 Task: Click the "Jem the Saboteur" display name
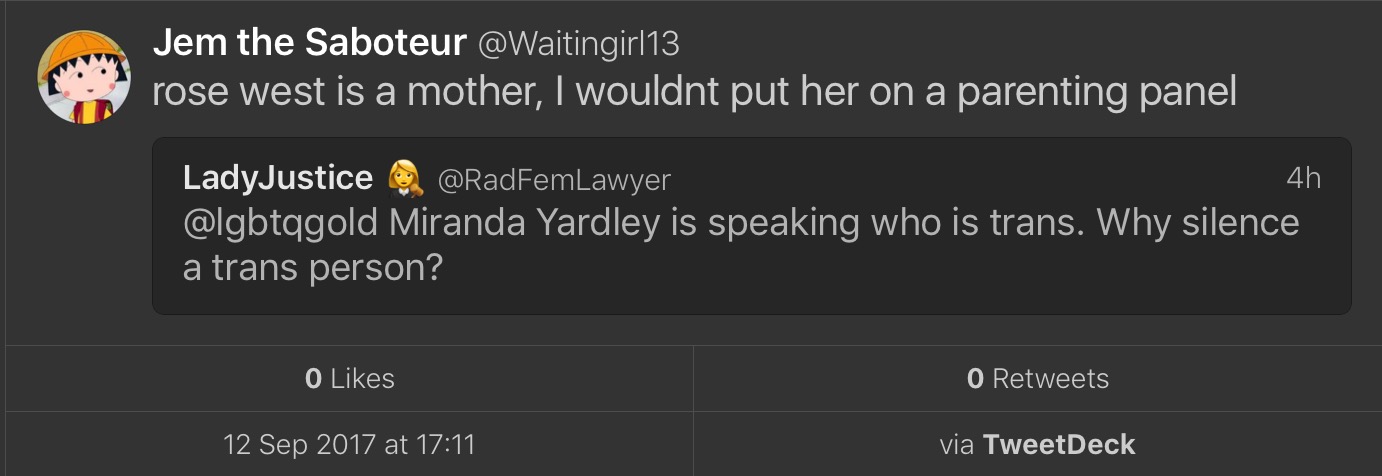[310, 42]
